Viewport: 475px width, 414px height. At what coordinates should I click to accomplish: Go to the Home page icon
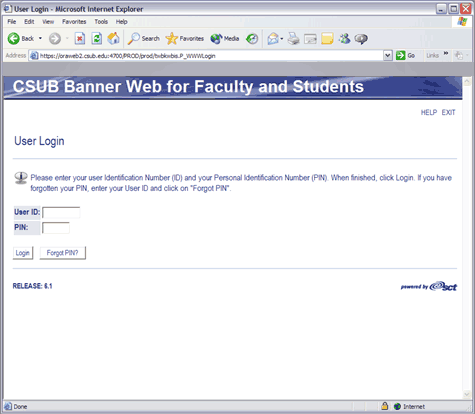point(113,39)
